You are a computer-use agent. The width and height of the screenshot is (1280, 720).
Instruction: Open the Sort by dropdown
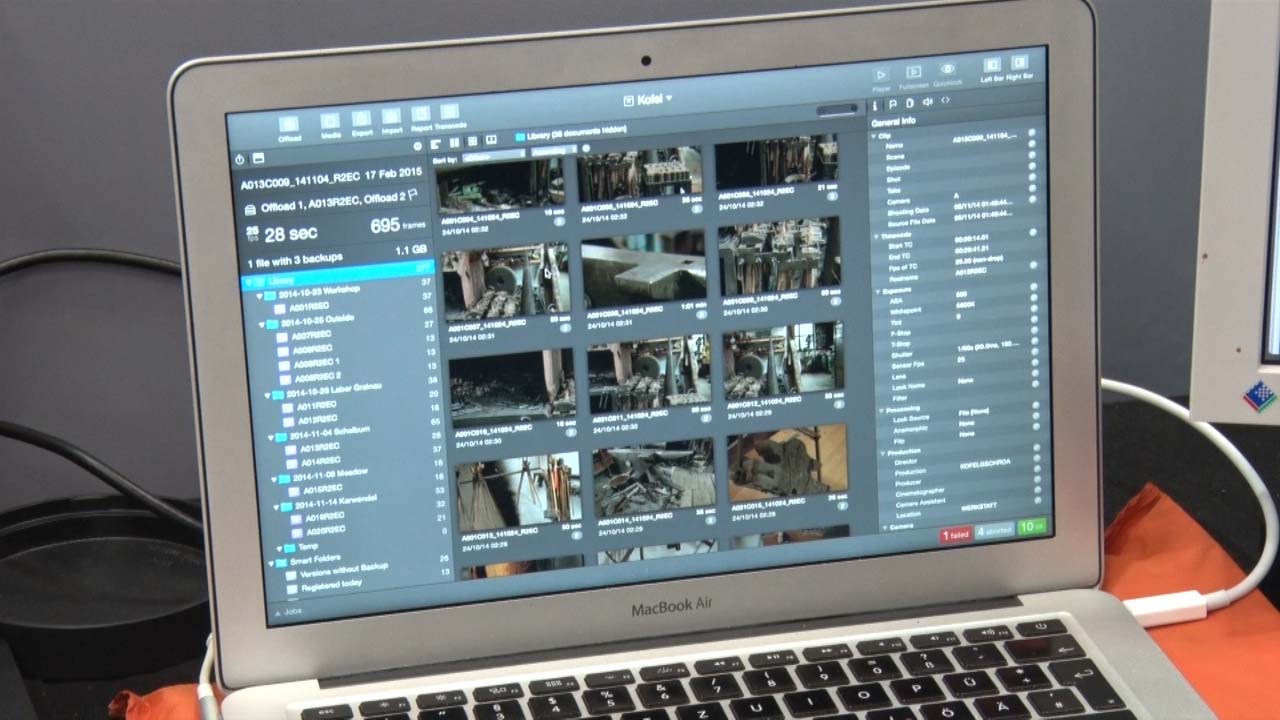tap(493, 156)
